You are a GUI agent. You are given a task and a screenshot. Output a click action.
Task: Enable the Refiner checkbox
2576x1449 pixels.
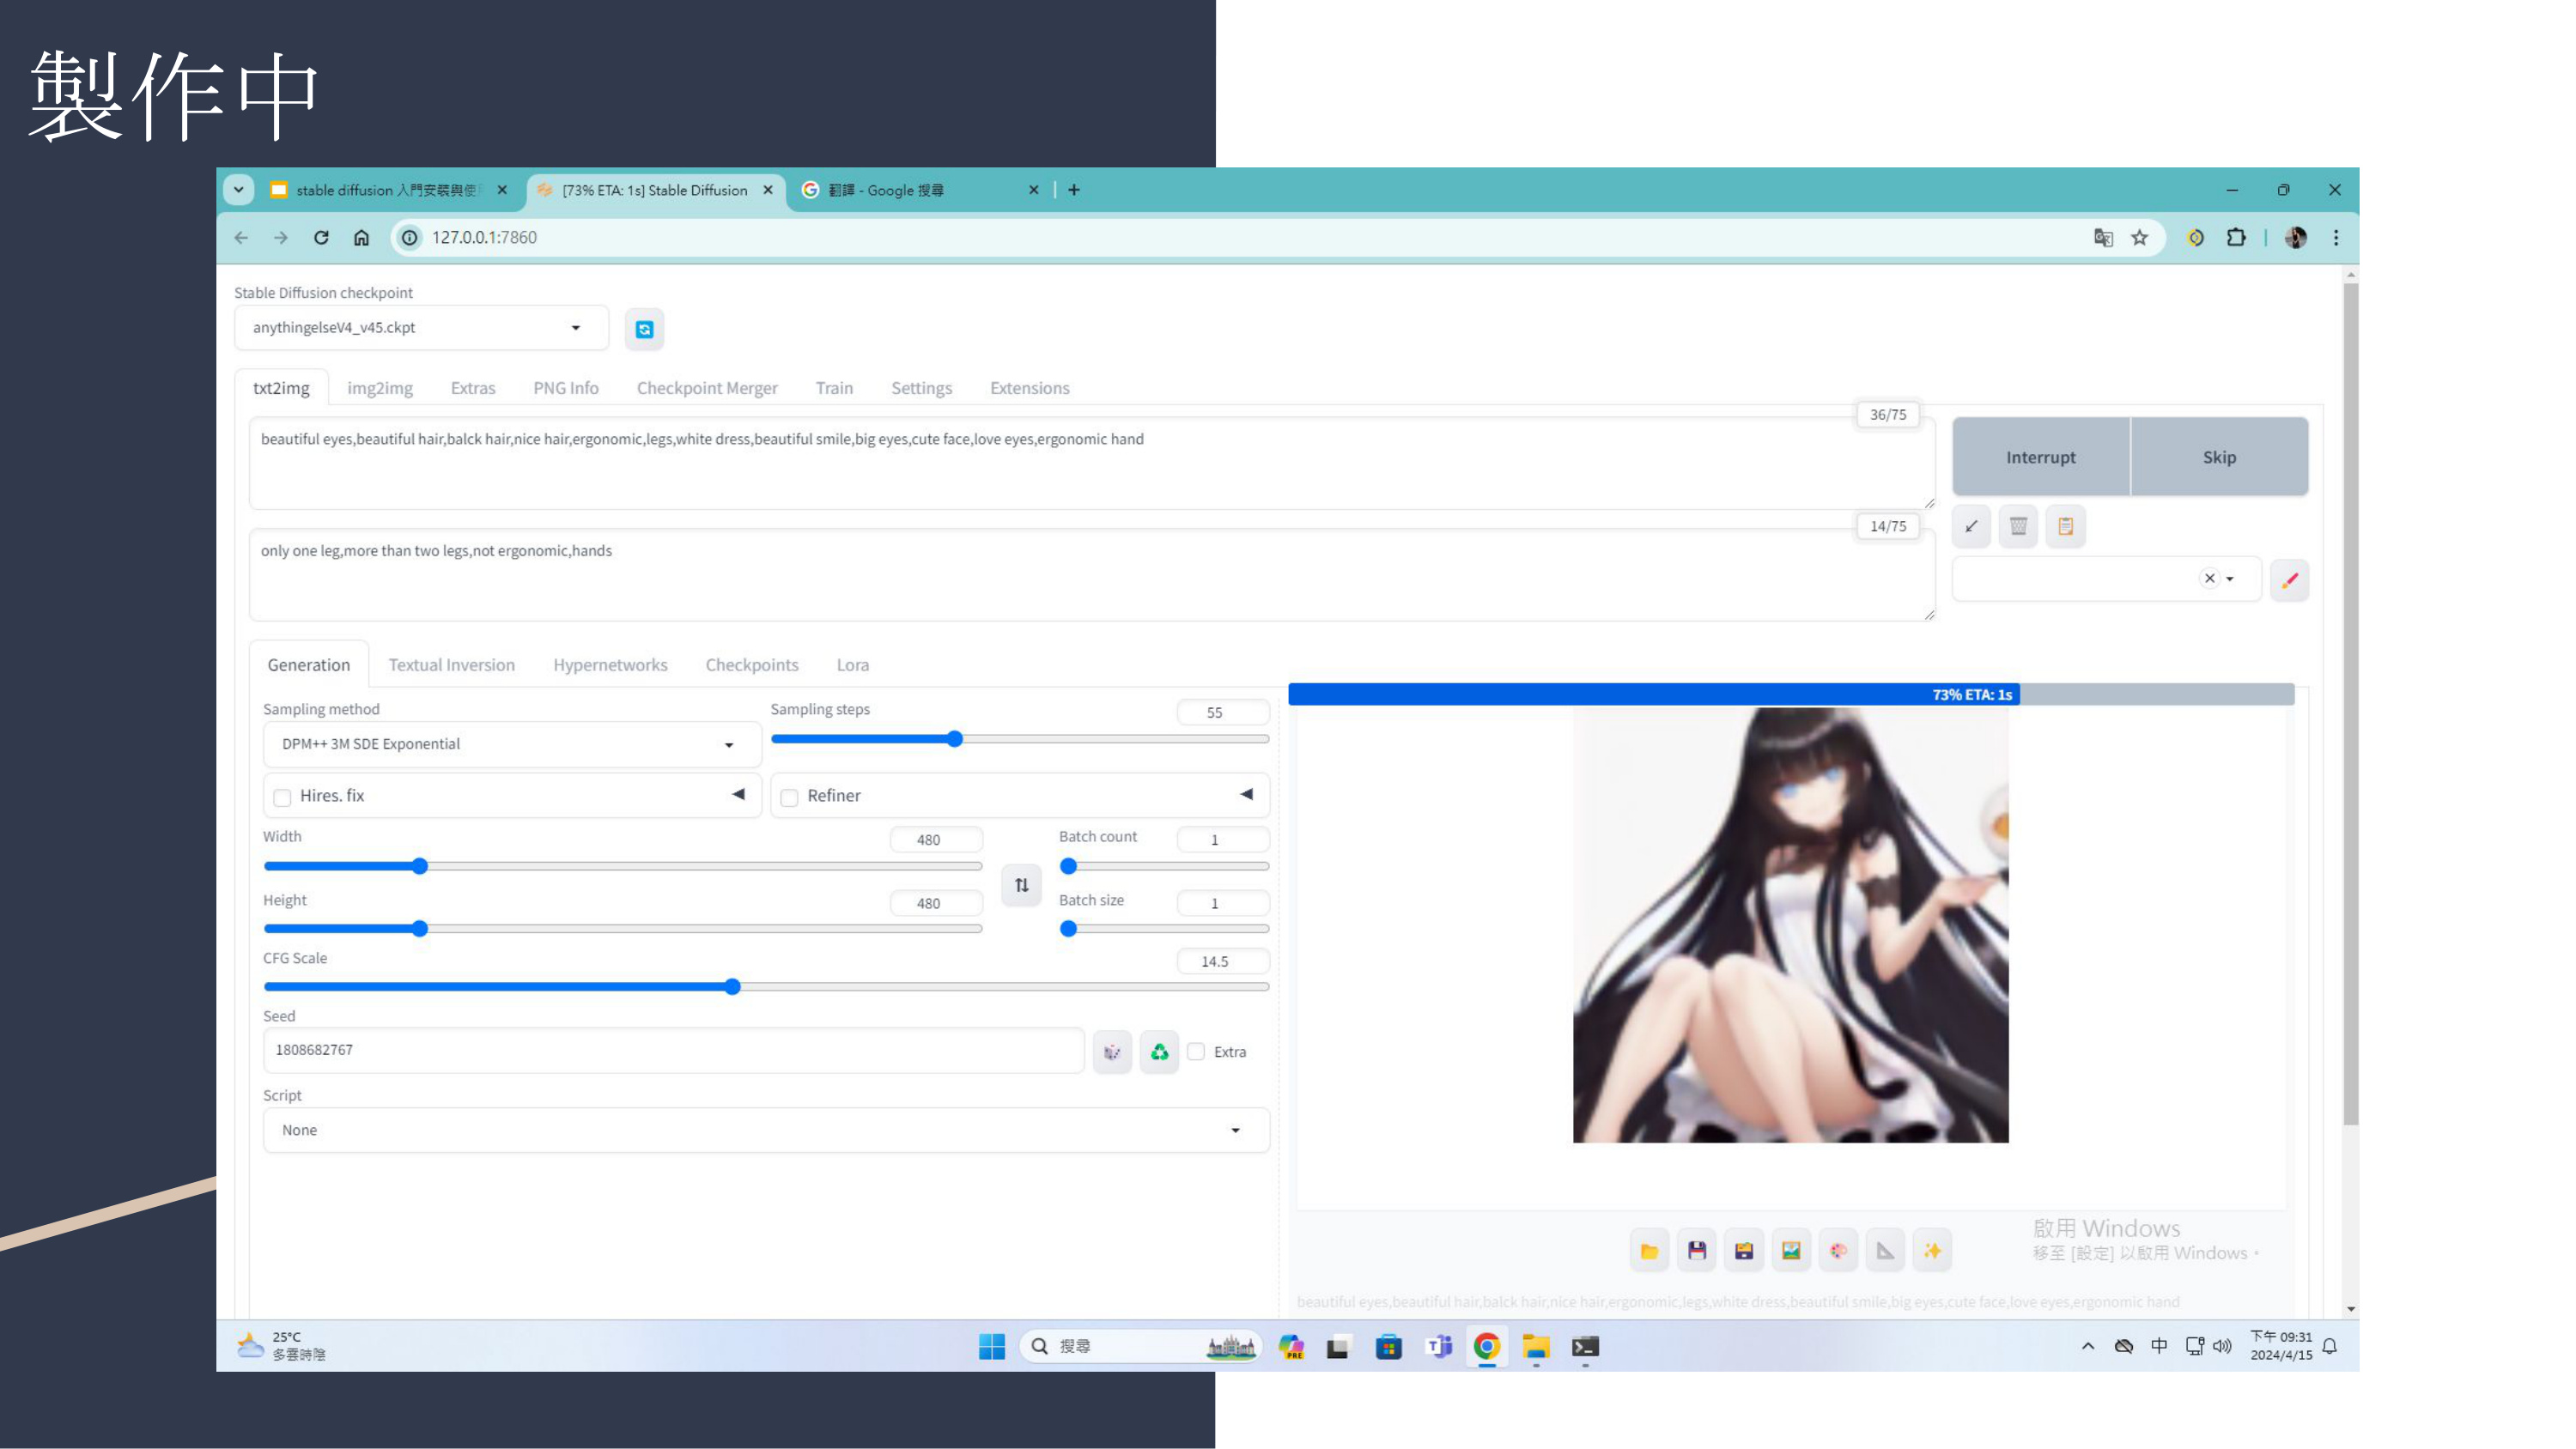click(789, 797)
